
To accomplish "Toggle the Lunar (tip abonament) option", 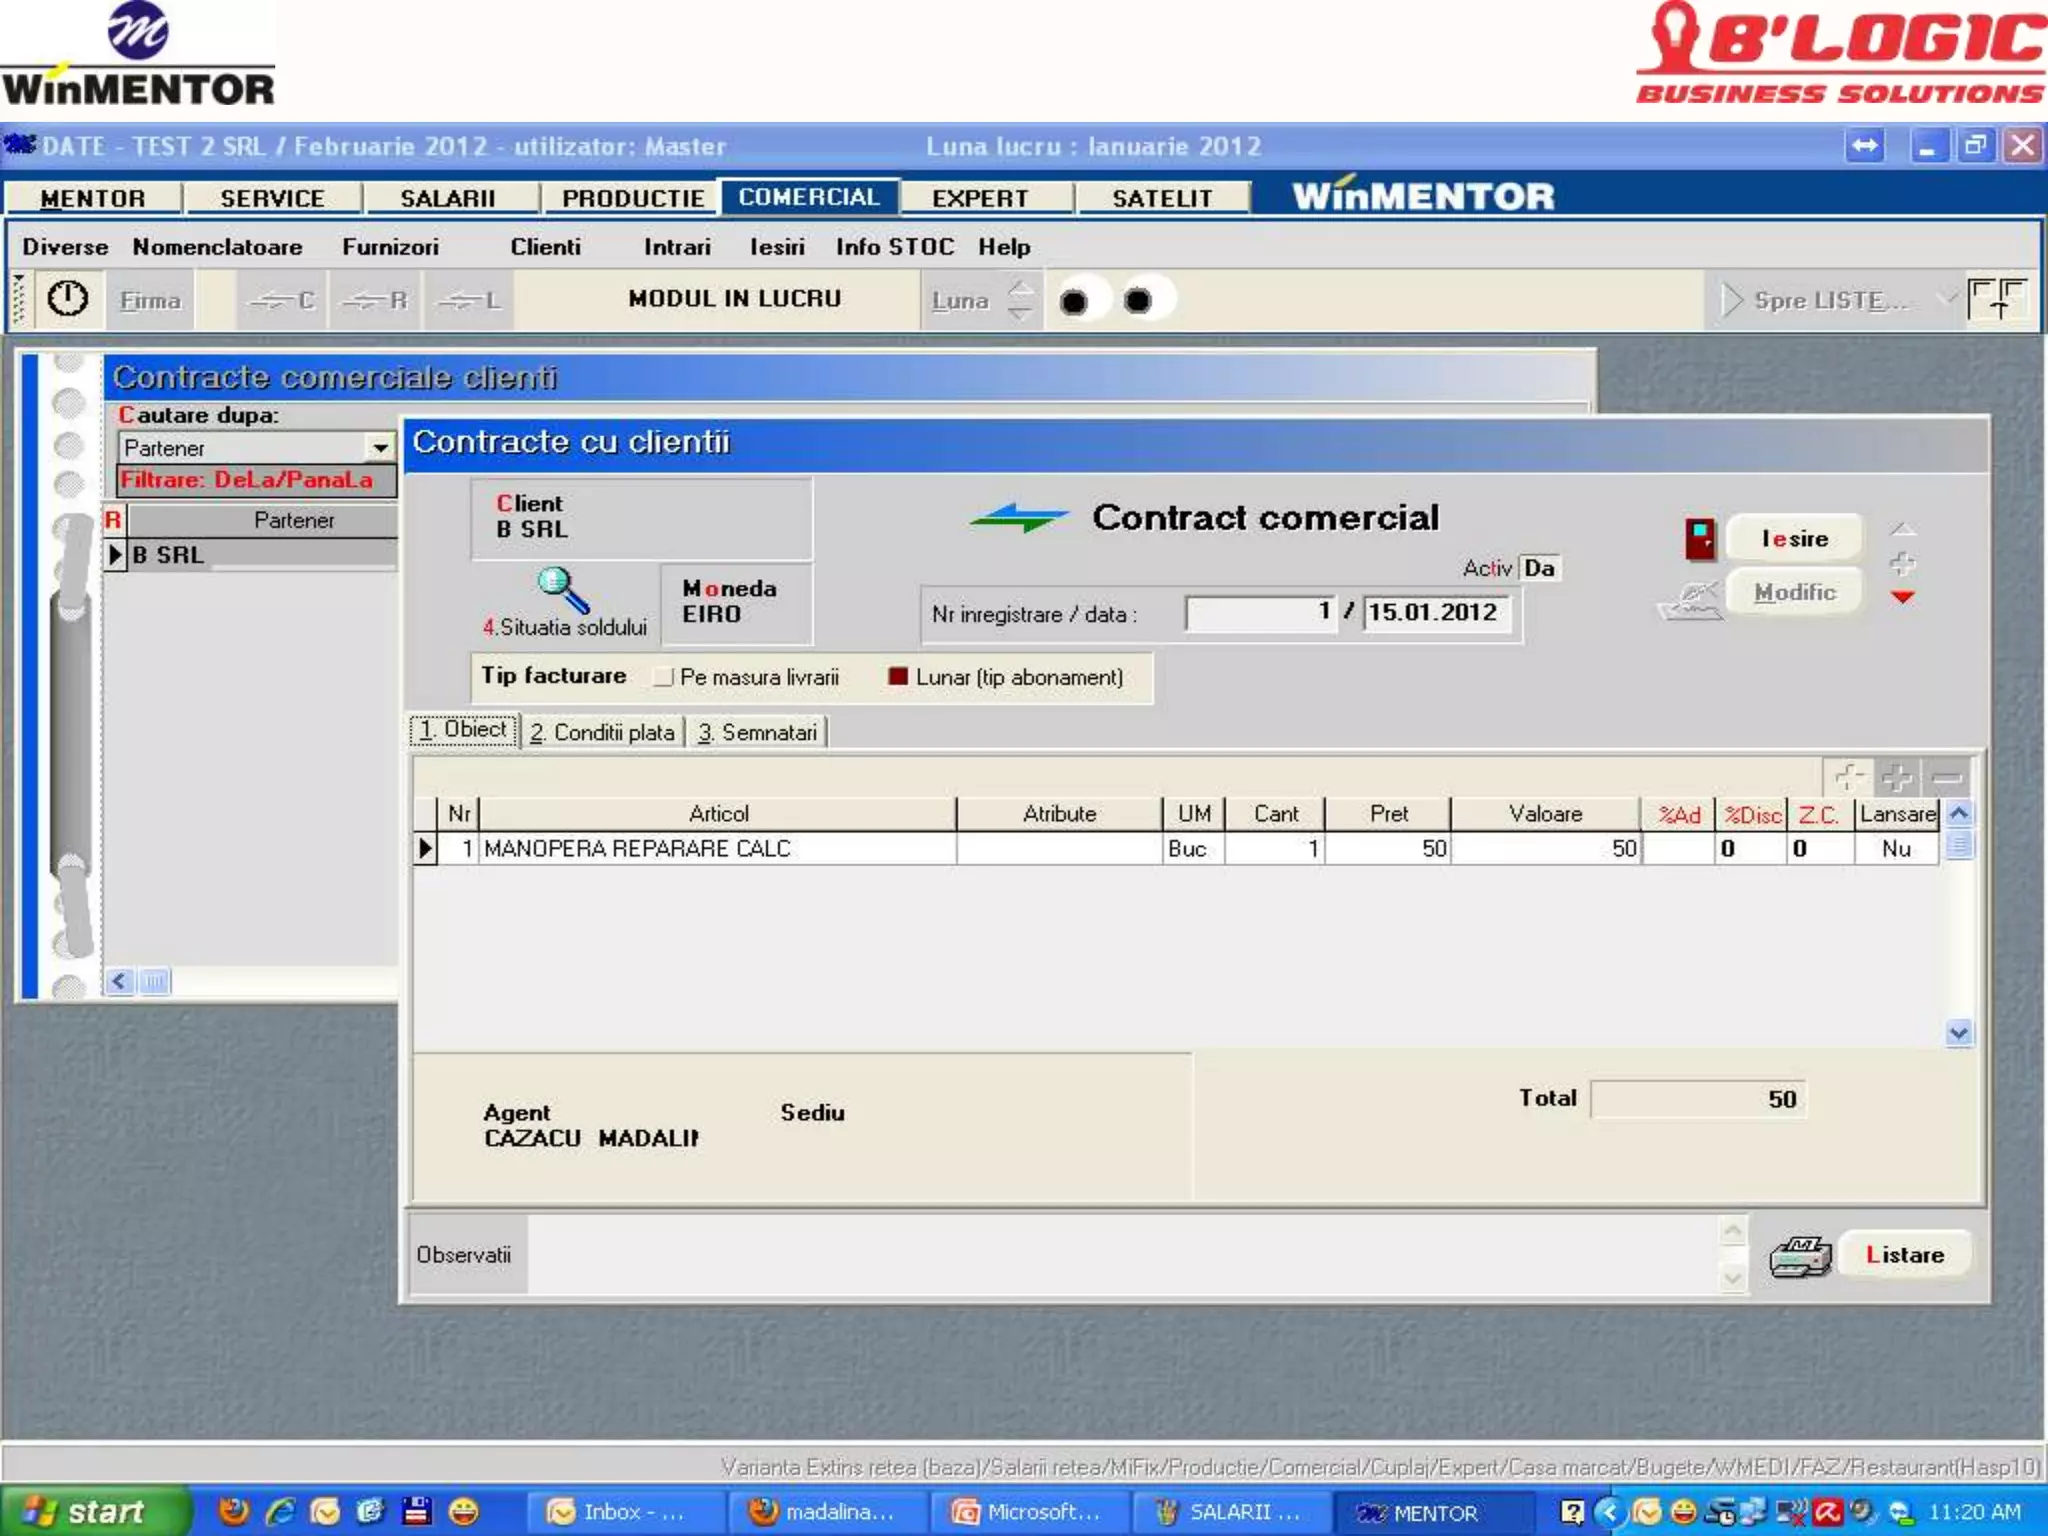I will tap(898, 677).
